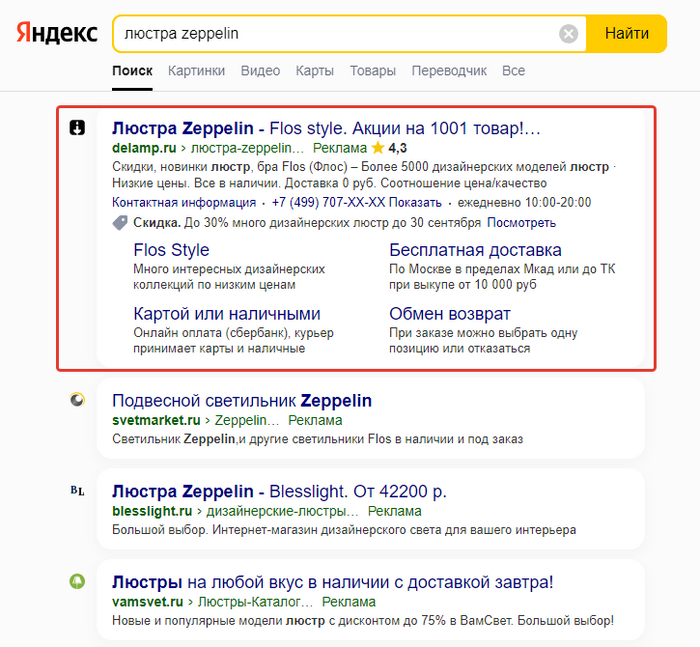Open the Видео tab
This screenshot has height=647, width=700.
[260, 71]
